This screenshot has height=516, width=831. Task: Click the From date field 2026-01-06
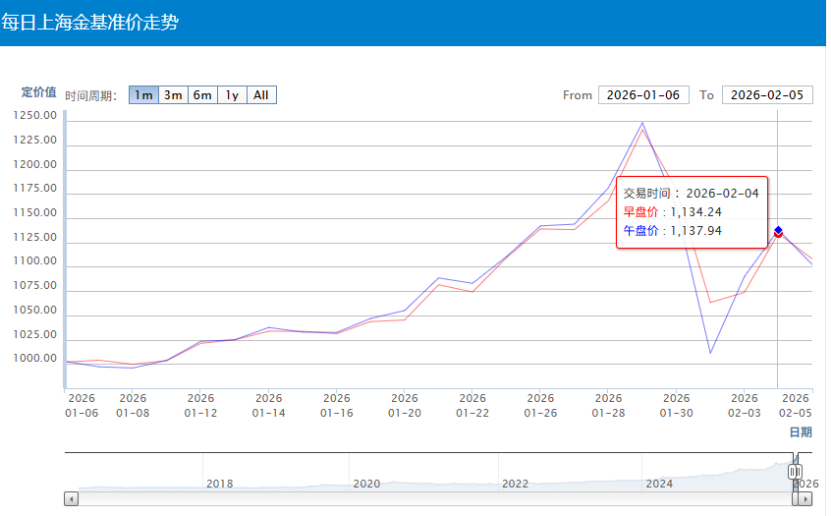tap(644, 95)
